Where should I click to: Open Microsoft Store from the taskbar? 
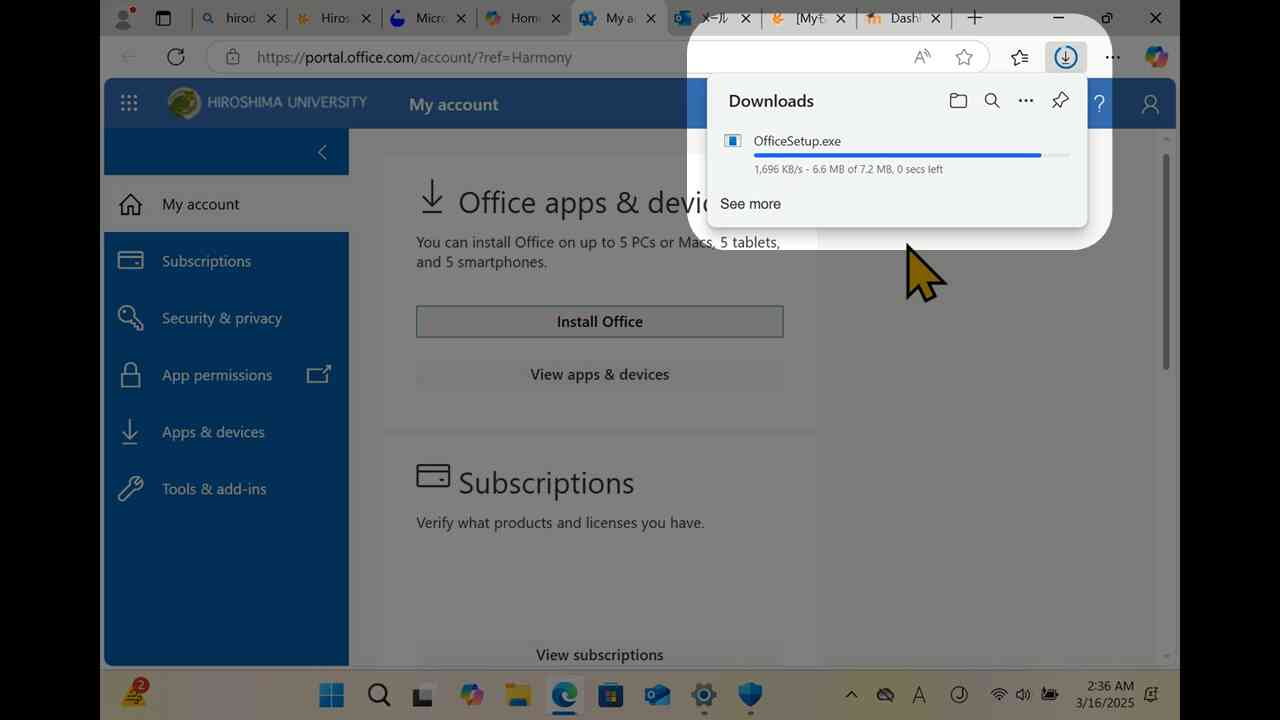tap(611, 695)
